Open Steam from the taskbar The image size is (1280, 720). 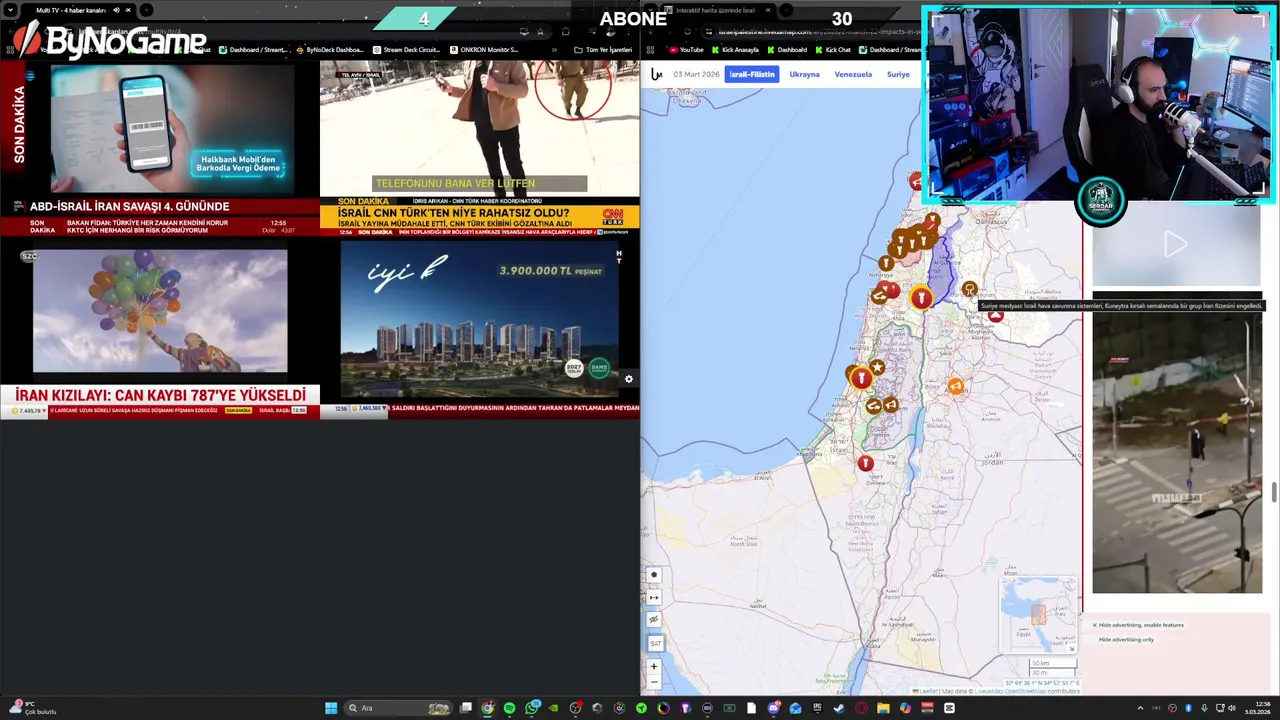click(839, 708)
